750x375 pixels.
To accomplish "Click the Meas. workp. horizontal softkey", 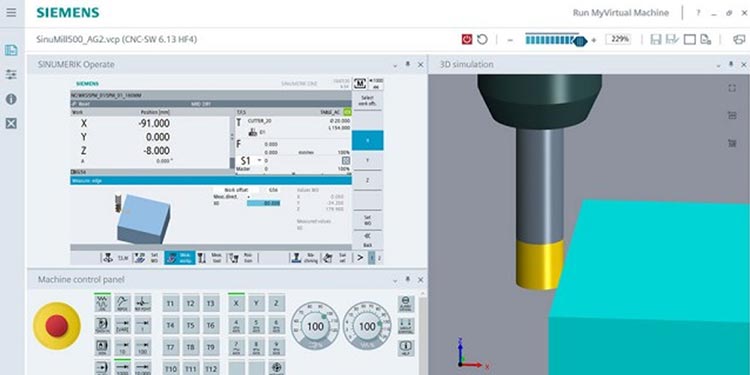I will coord(179,258).
